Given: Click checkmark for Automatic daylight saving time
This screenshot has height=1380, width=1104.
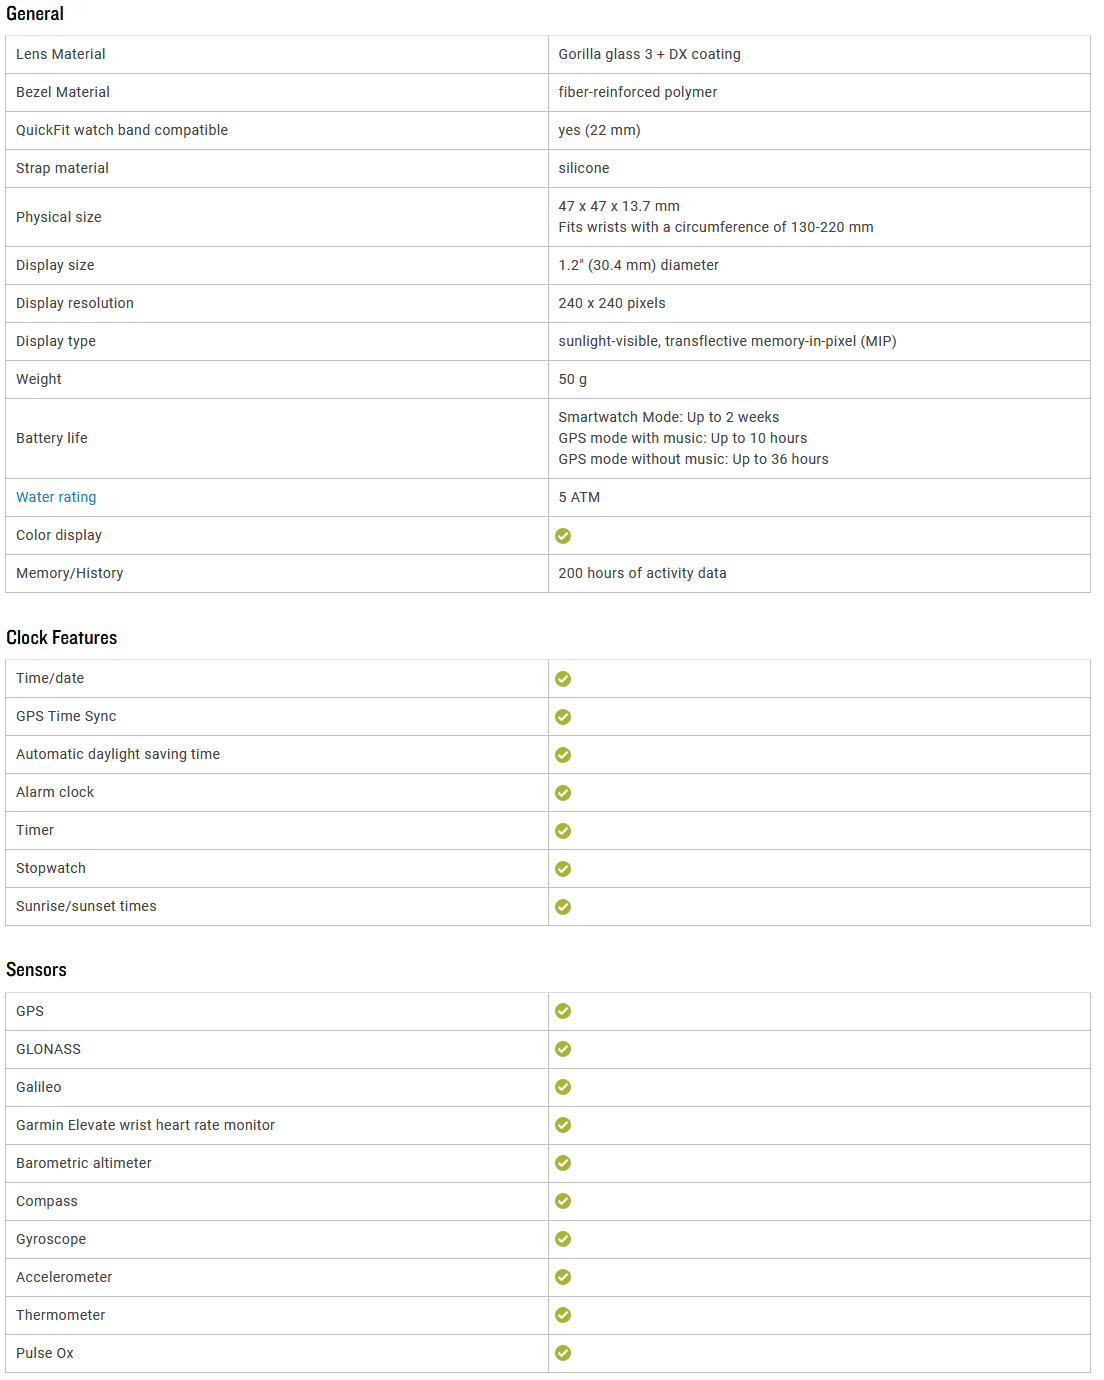Looking at the screenshot, I should click(563, 755).
